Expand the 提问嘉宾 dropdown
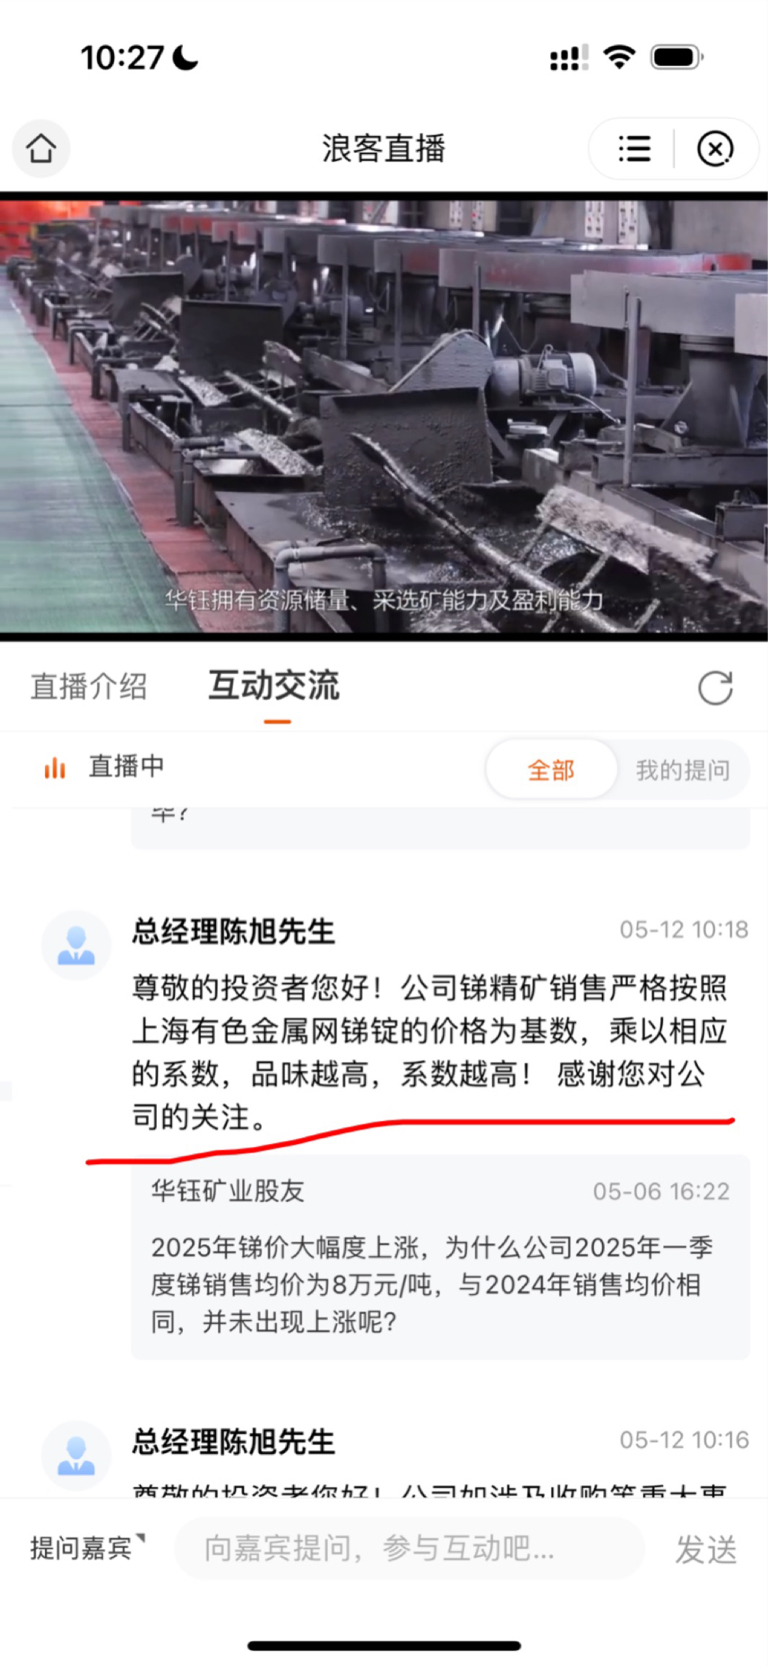This screenshot has width=768, height=1667. click(86, 1547)
